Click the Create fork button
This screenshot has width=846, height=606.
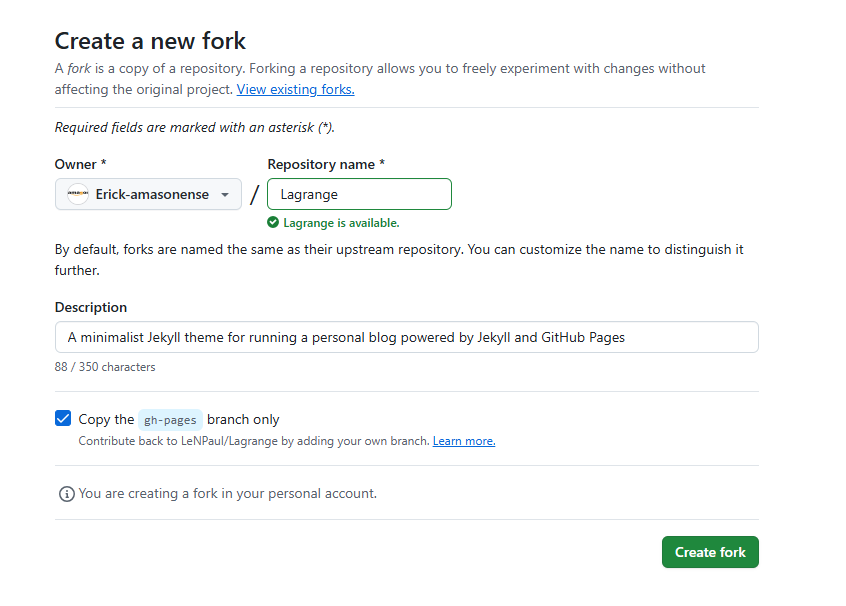[x=710, y=552]
